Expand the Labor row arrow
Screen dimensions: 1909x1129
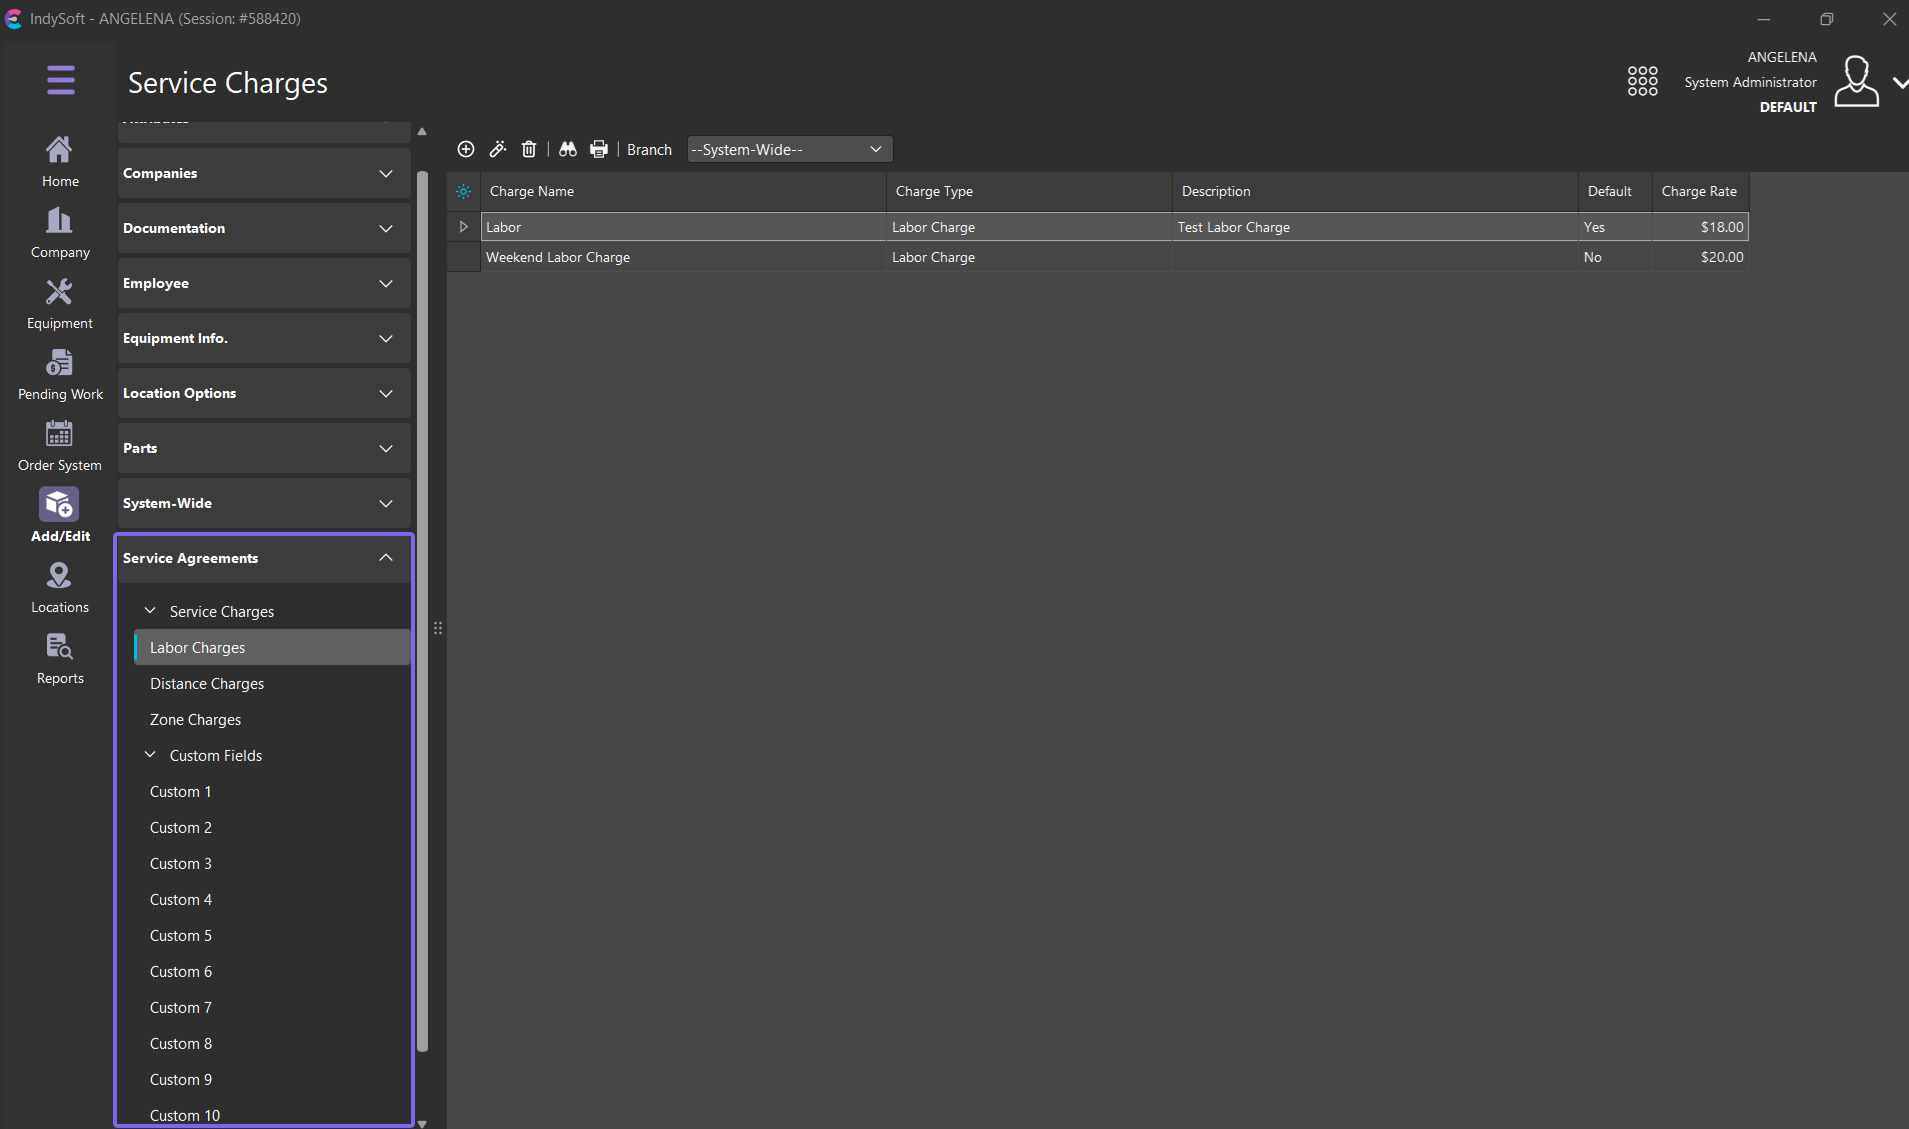(x=463, y=227)
